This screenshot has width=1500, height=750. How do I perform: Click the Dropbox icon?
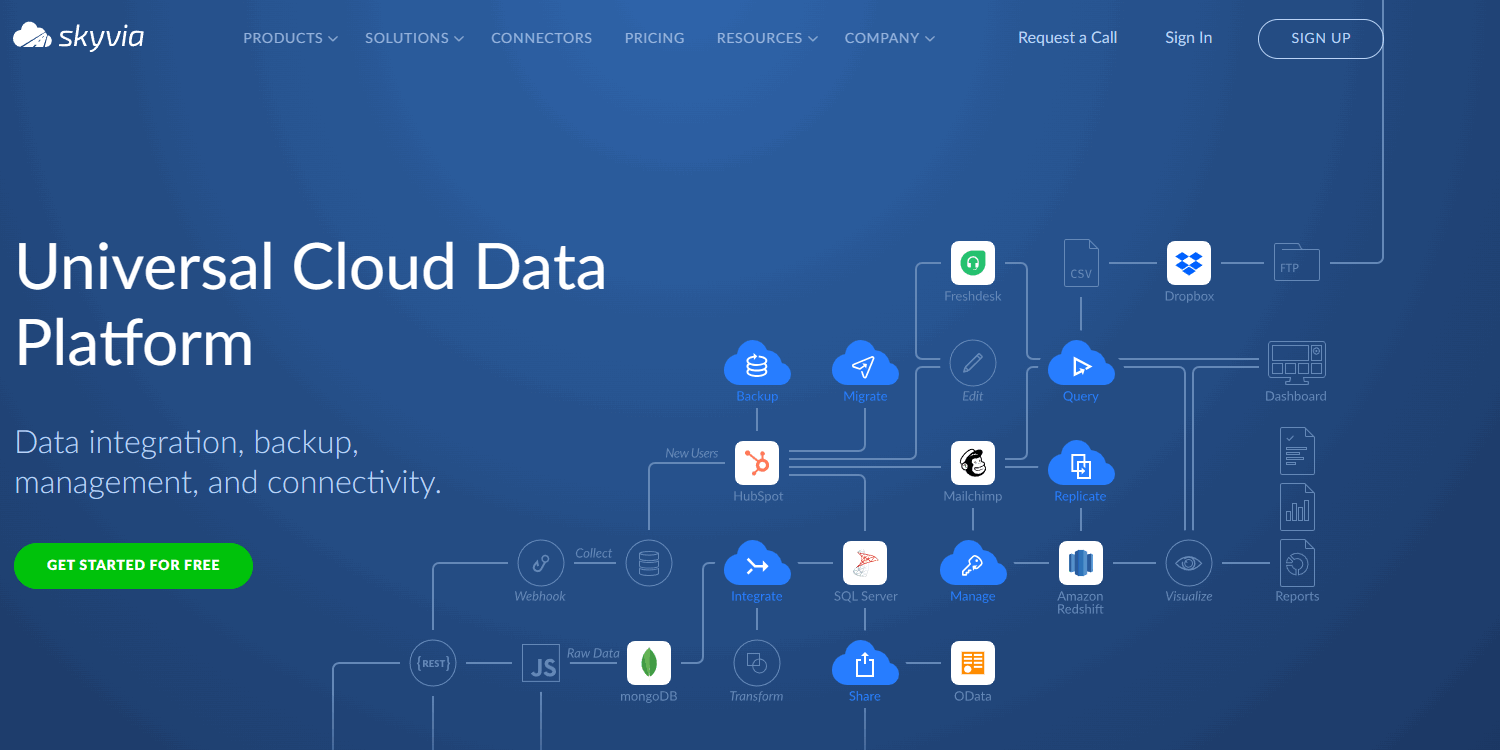click(1189, 263)
